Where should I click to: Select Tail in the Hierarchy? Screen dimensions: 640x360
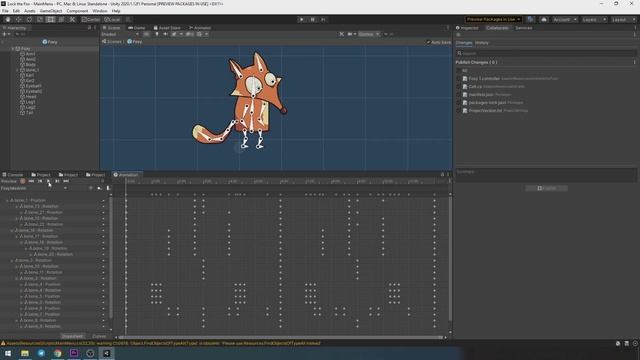pos(29,113)
